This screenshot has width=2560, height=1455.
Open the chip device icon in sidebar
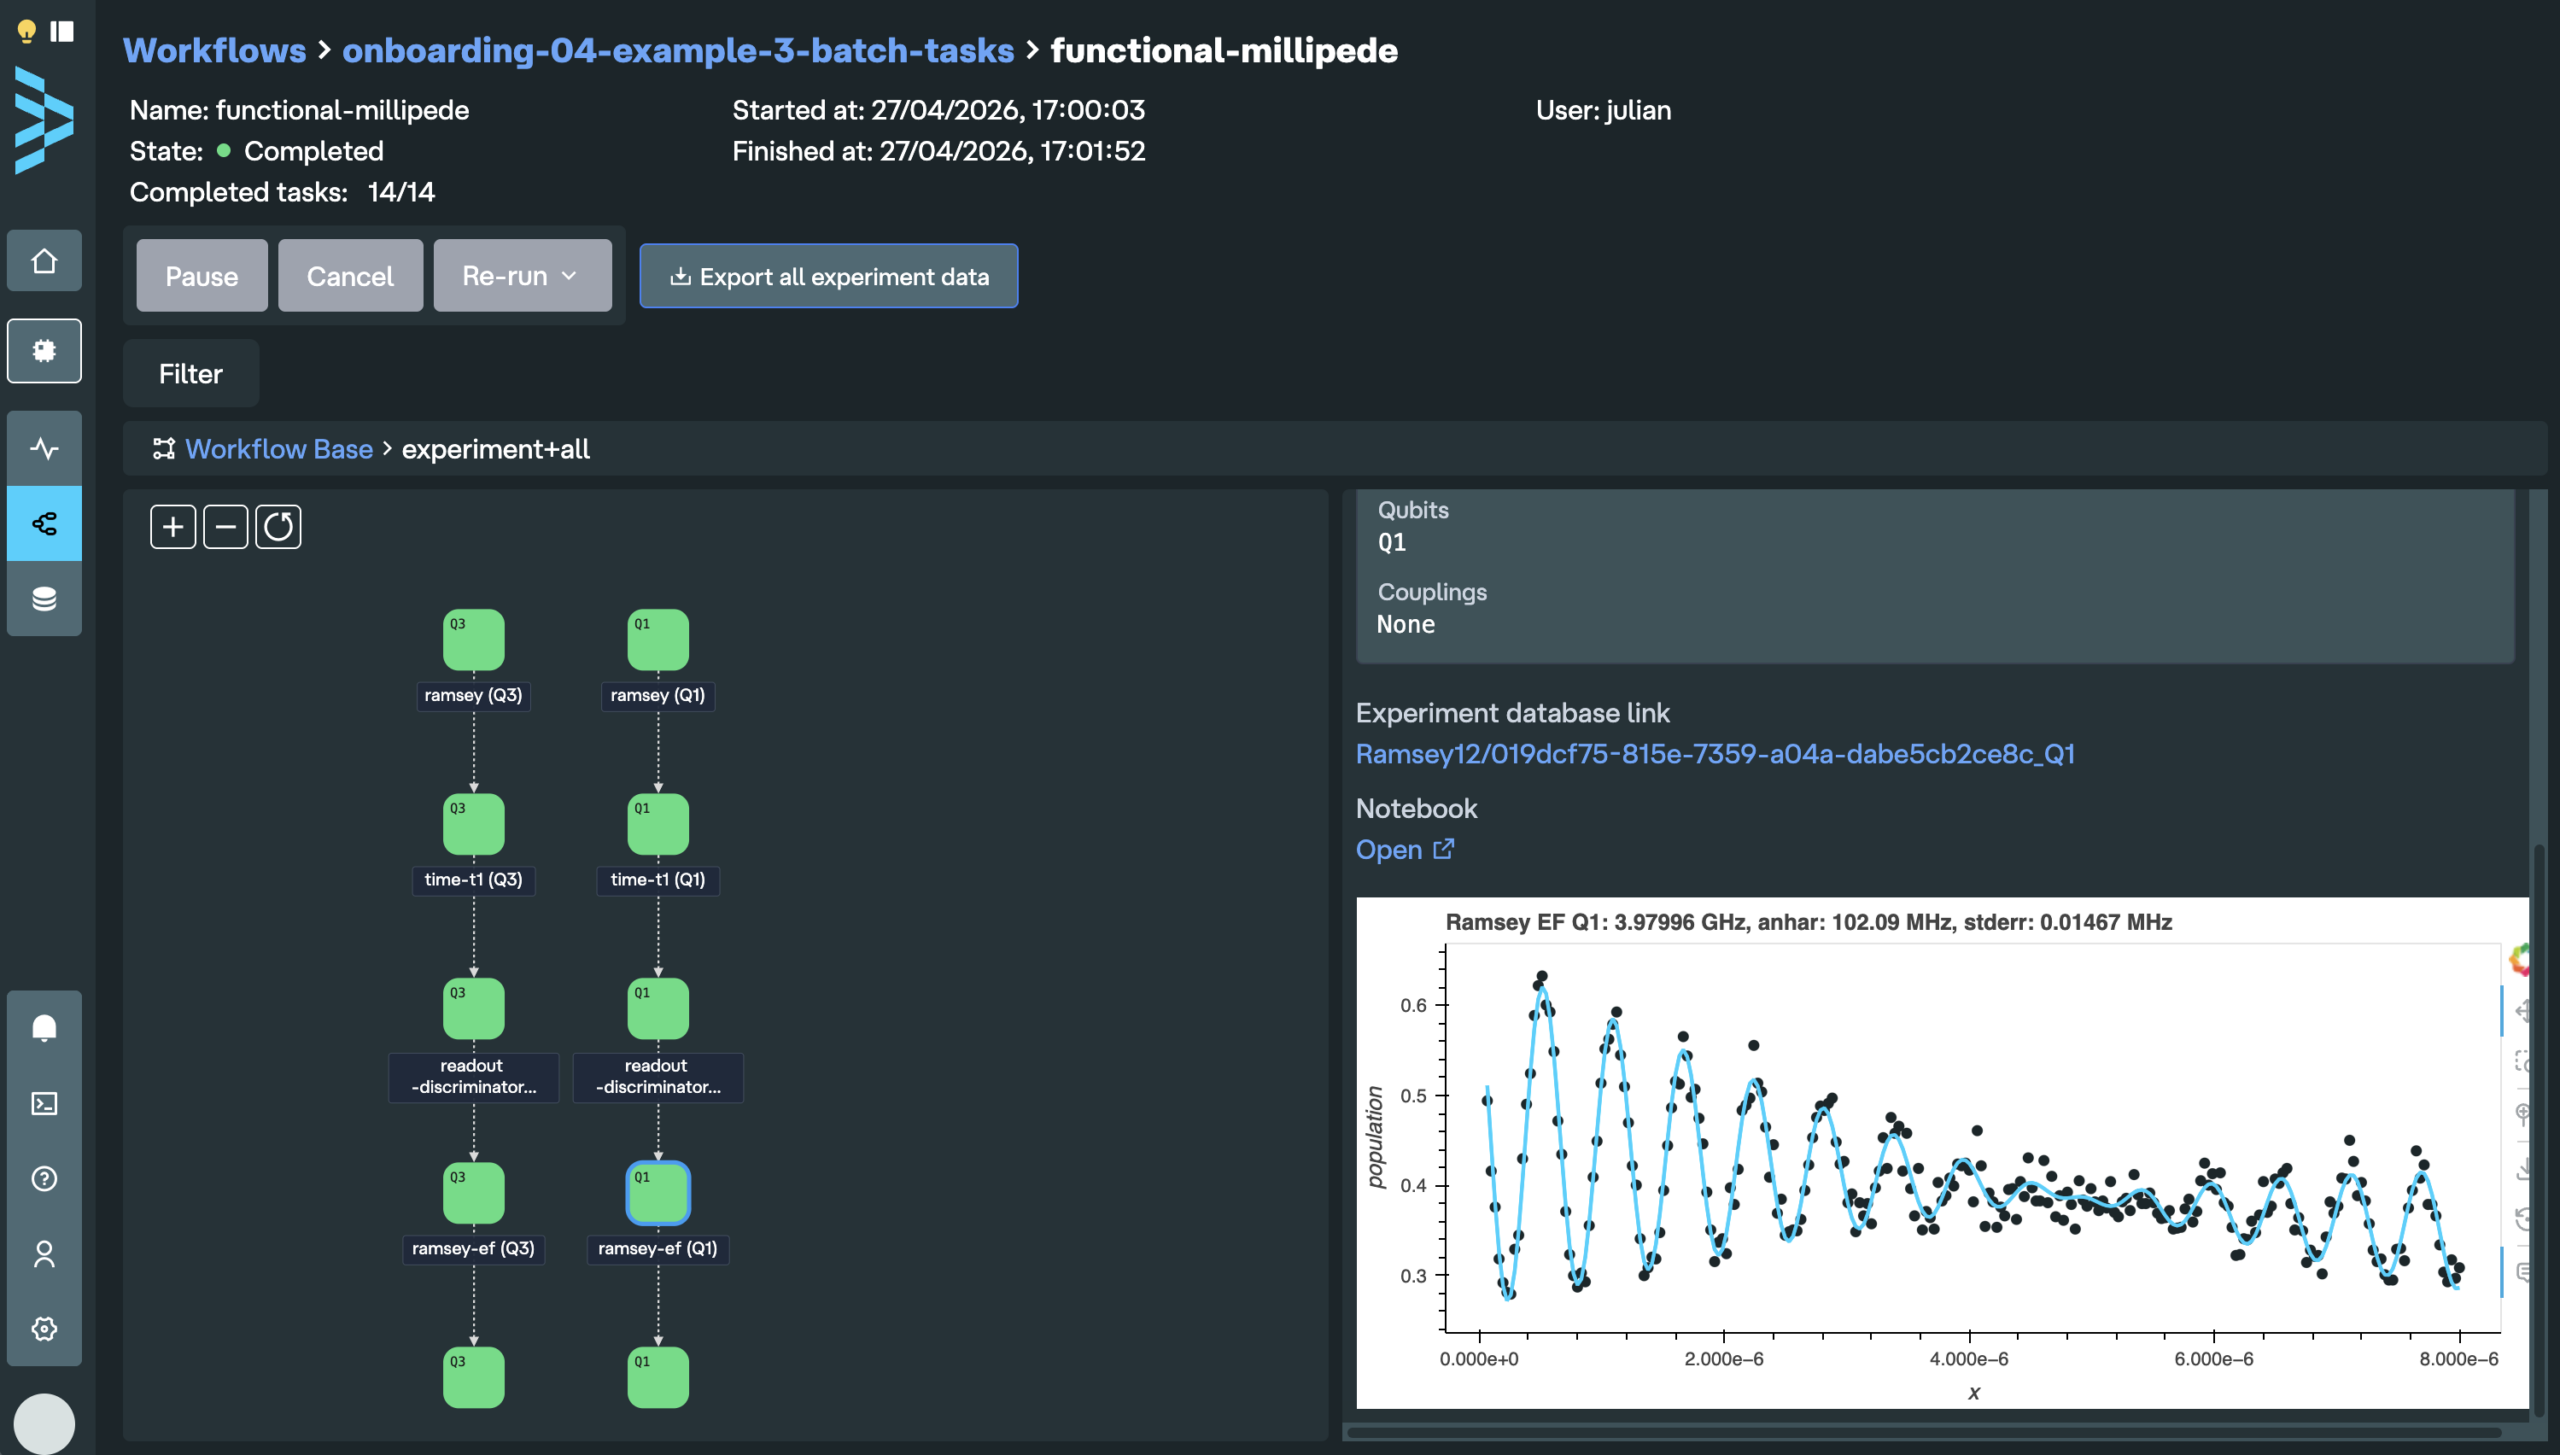pos(44,350)
